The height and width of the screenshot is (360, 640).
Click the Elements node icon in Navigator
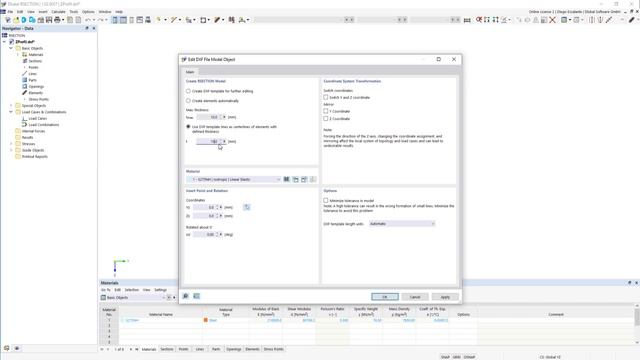(x=24, y=93)
